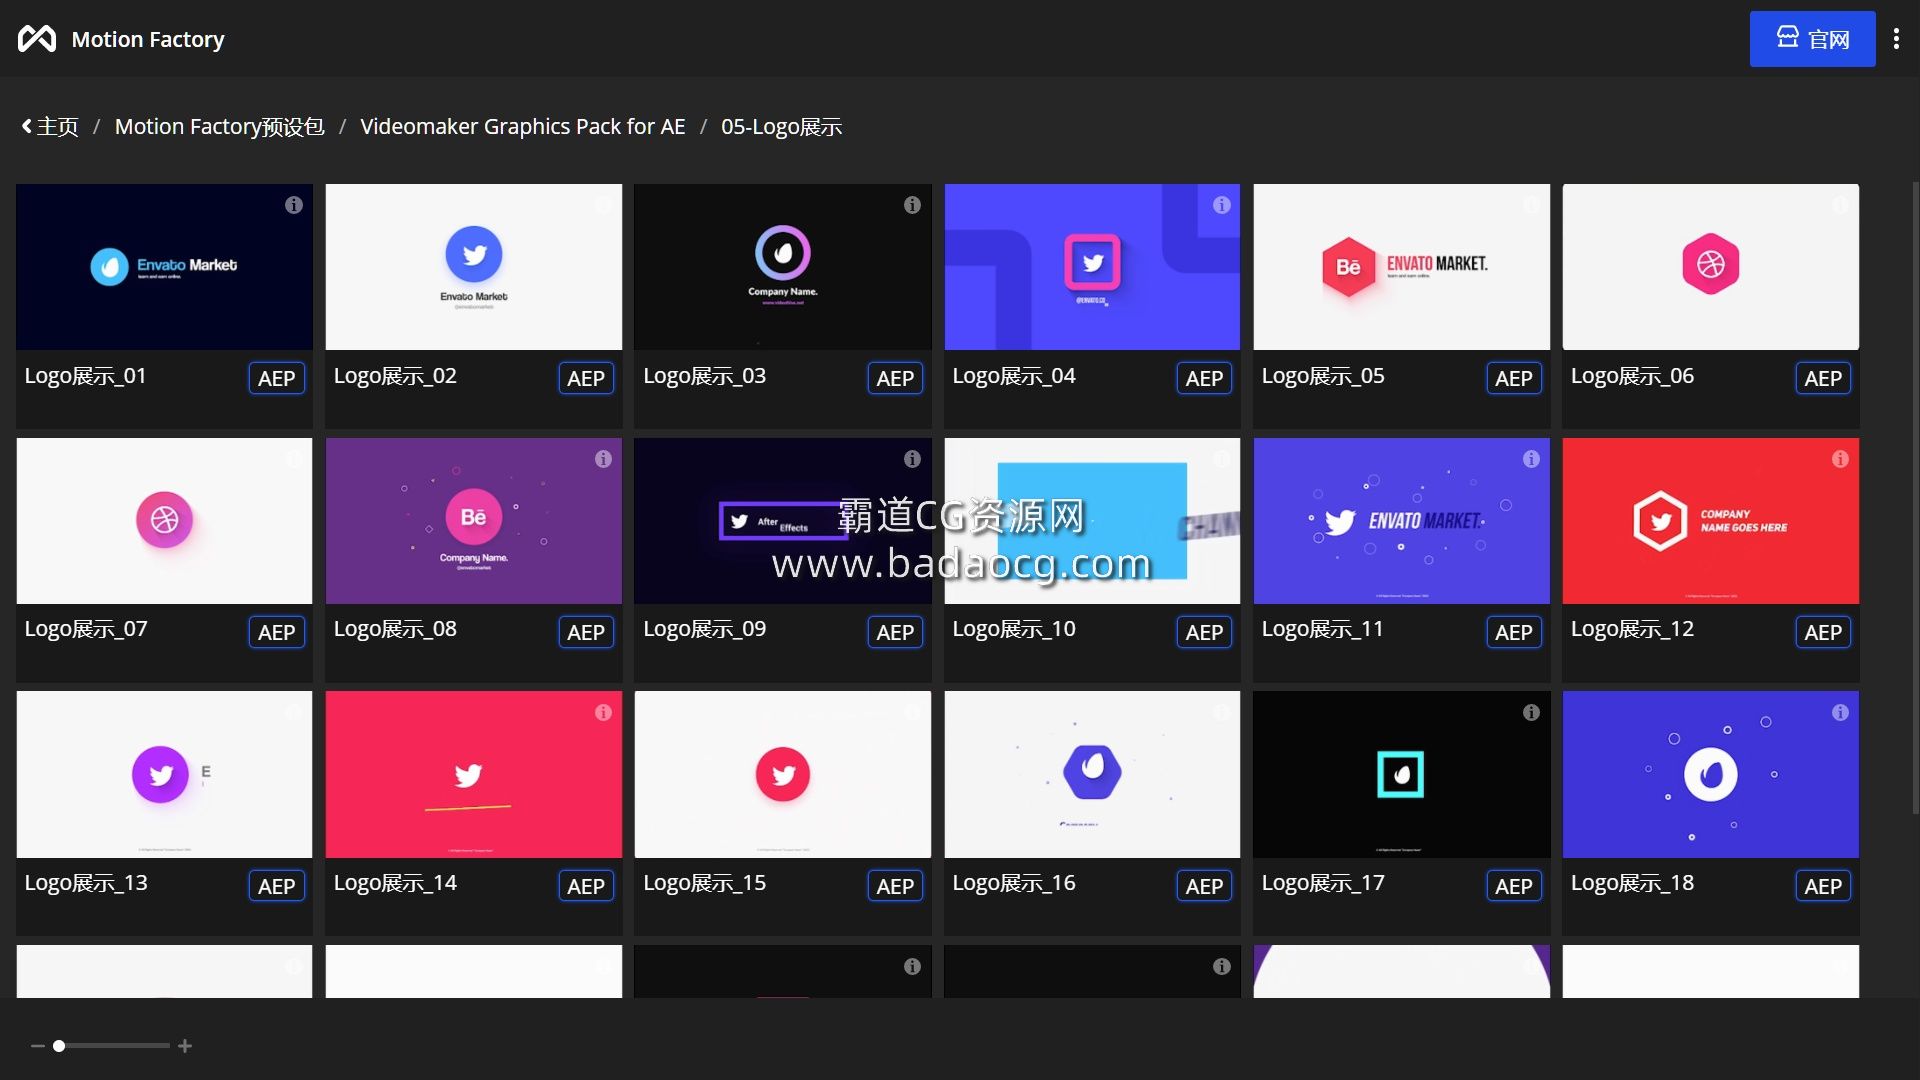The image size is (1920, 1080).
Task: Show info icon for Logo展示_14
Action: [x=603, y=713]
